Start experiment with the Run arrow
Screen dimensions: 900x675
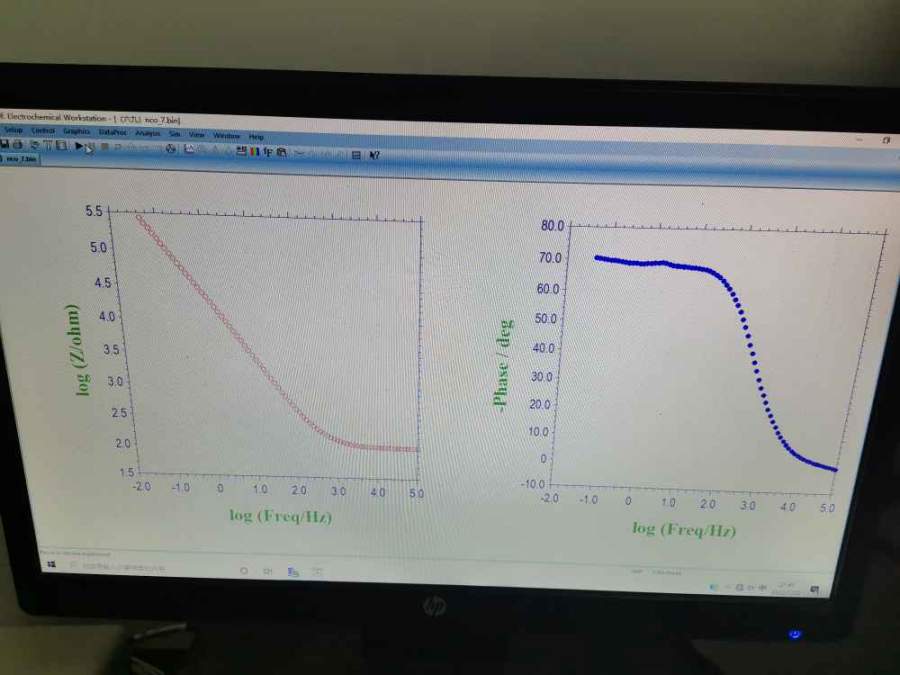coord(79,146)
